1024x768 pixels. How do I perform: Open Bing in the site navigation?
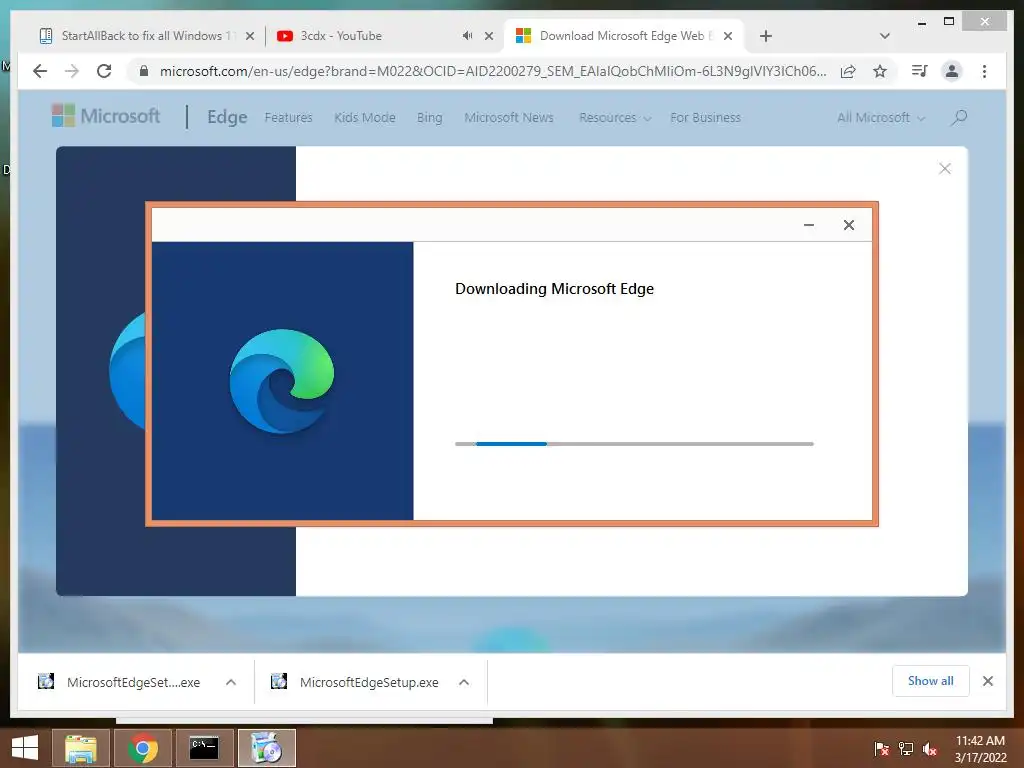coord(429,118)
